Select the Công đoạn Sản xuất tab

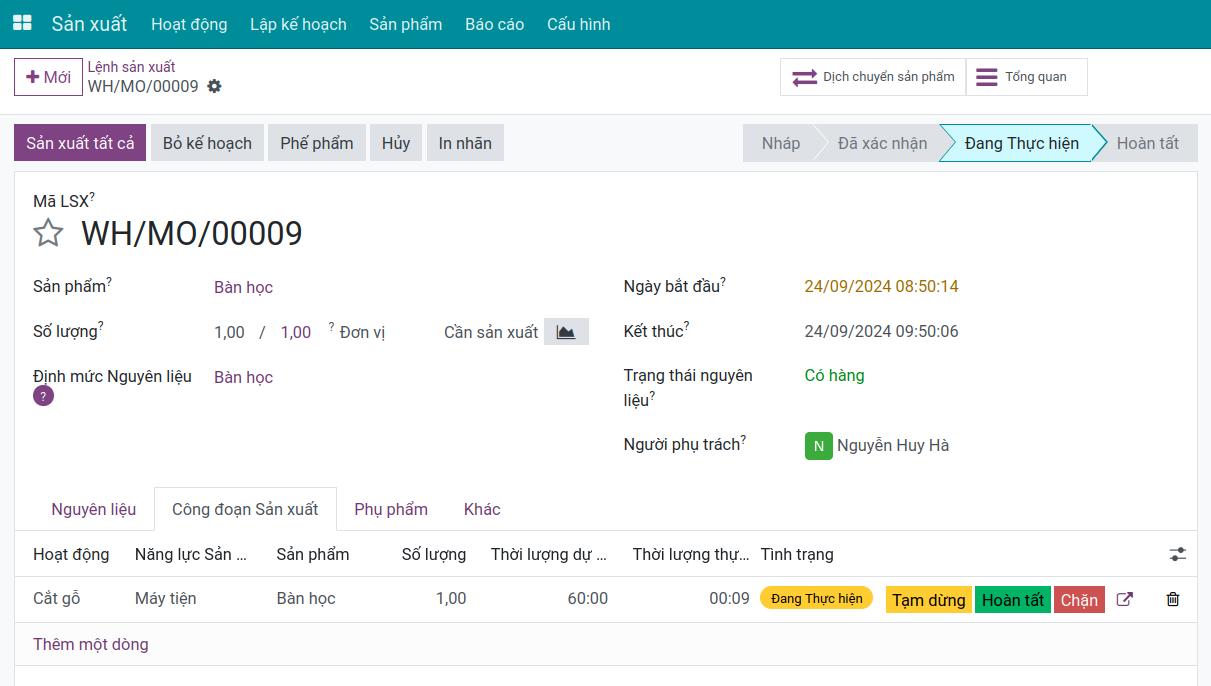[245, 509]
